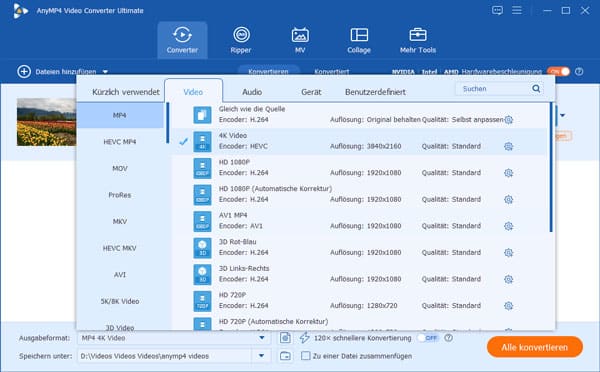Image resolution: width=600 pixels, height=372 pixels.
Task: Select HD 1080P (Automatische Korrektur) preset
Action: pos(360,194)
